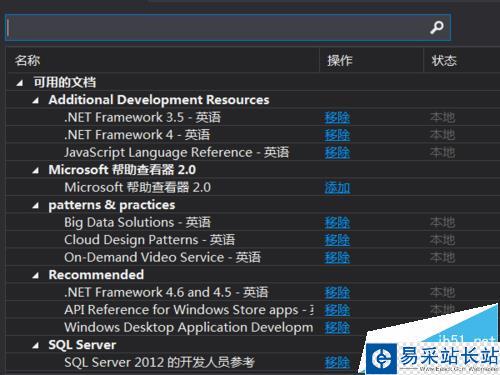Remove .NET Framework 4.6 and 4.5 docs
500x375 pixels.
tap(337, 293)
